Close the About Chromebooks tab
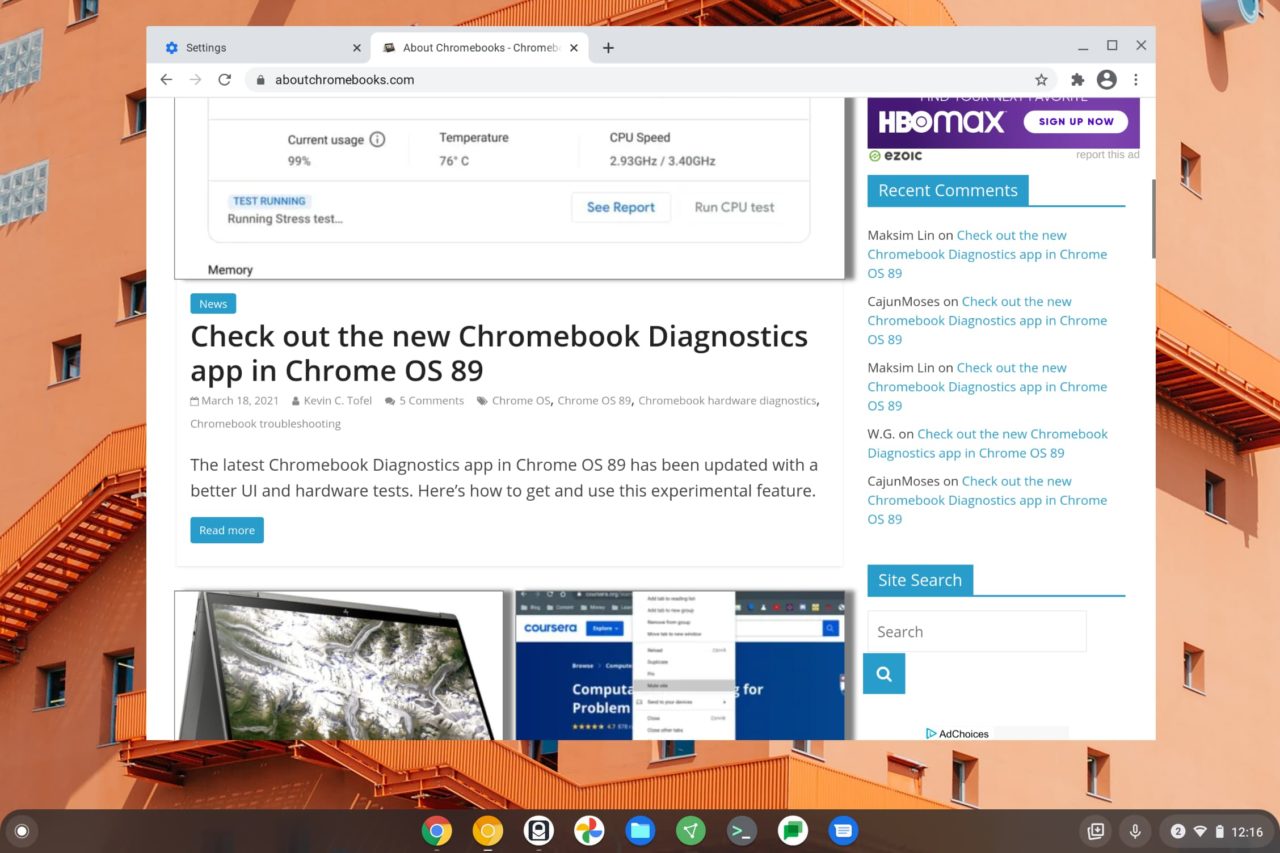The image size is (1280, 853). (x=574, y=48)
